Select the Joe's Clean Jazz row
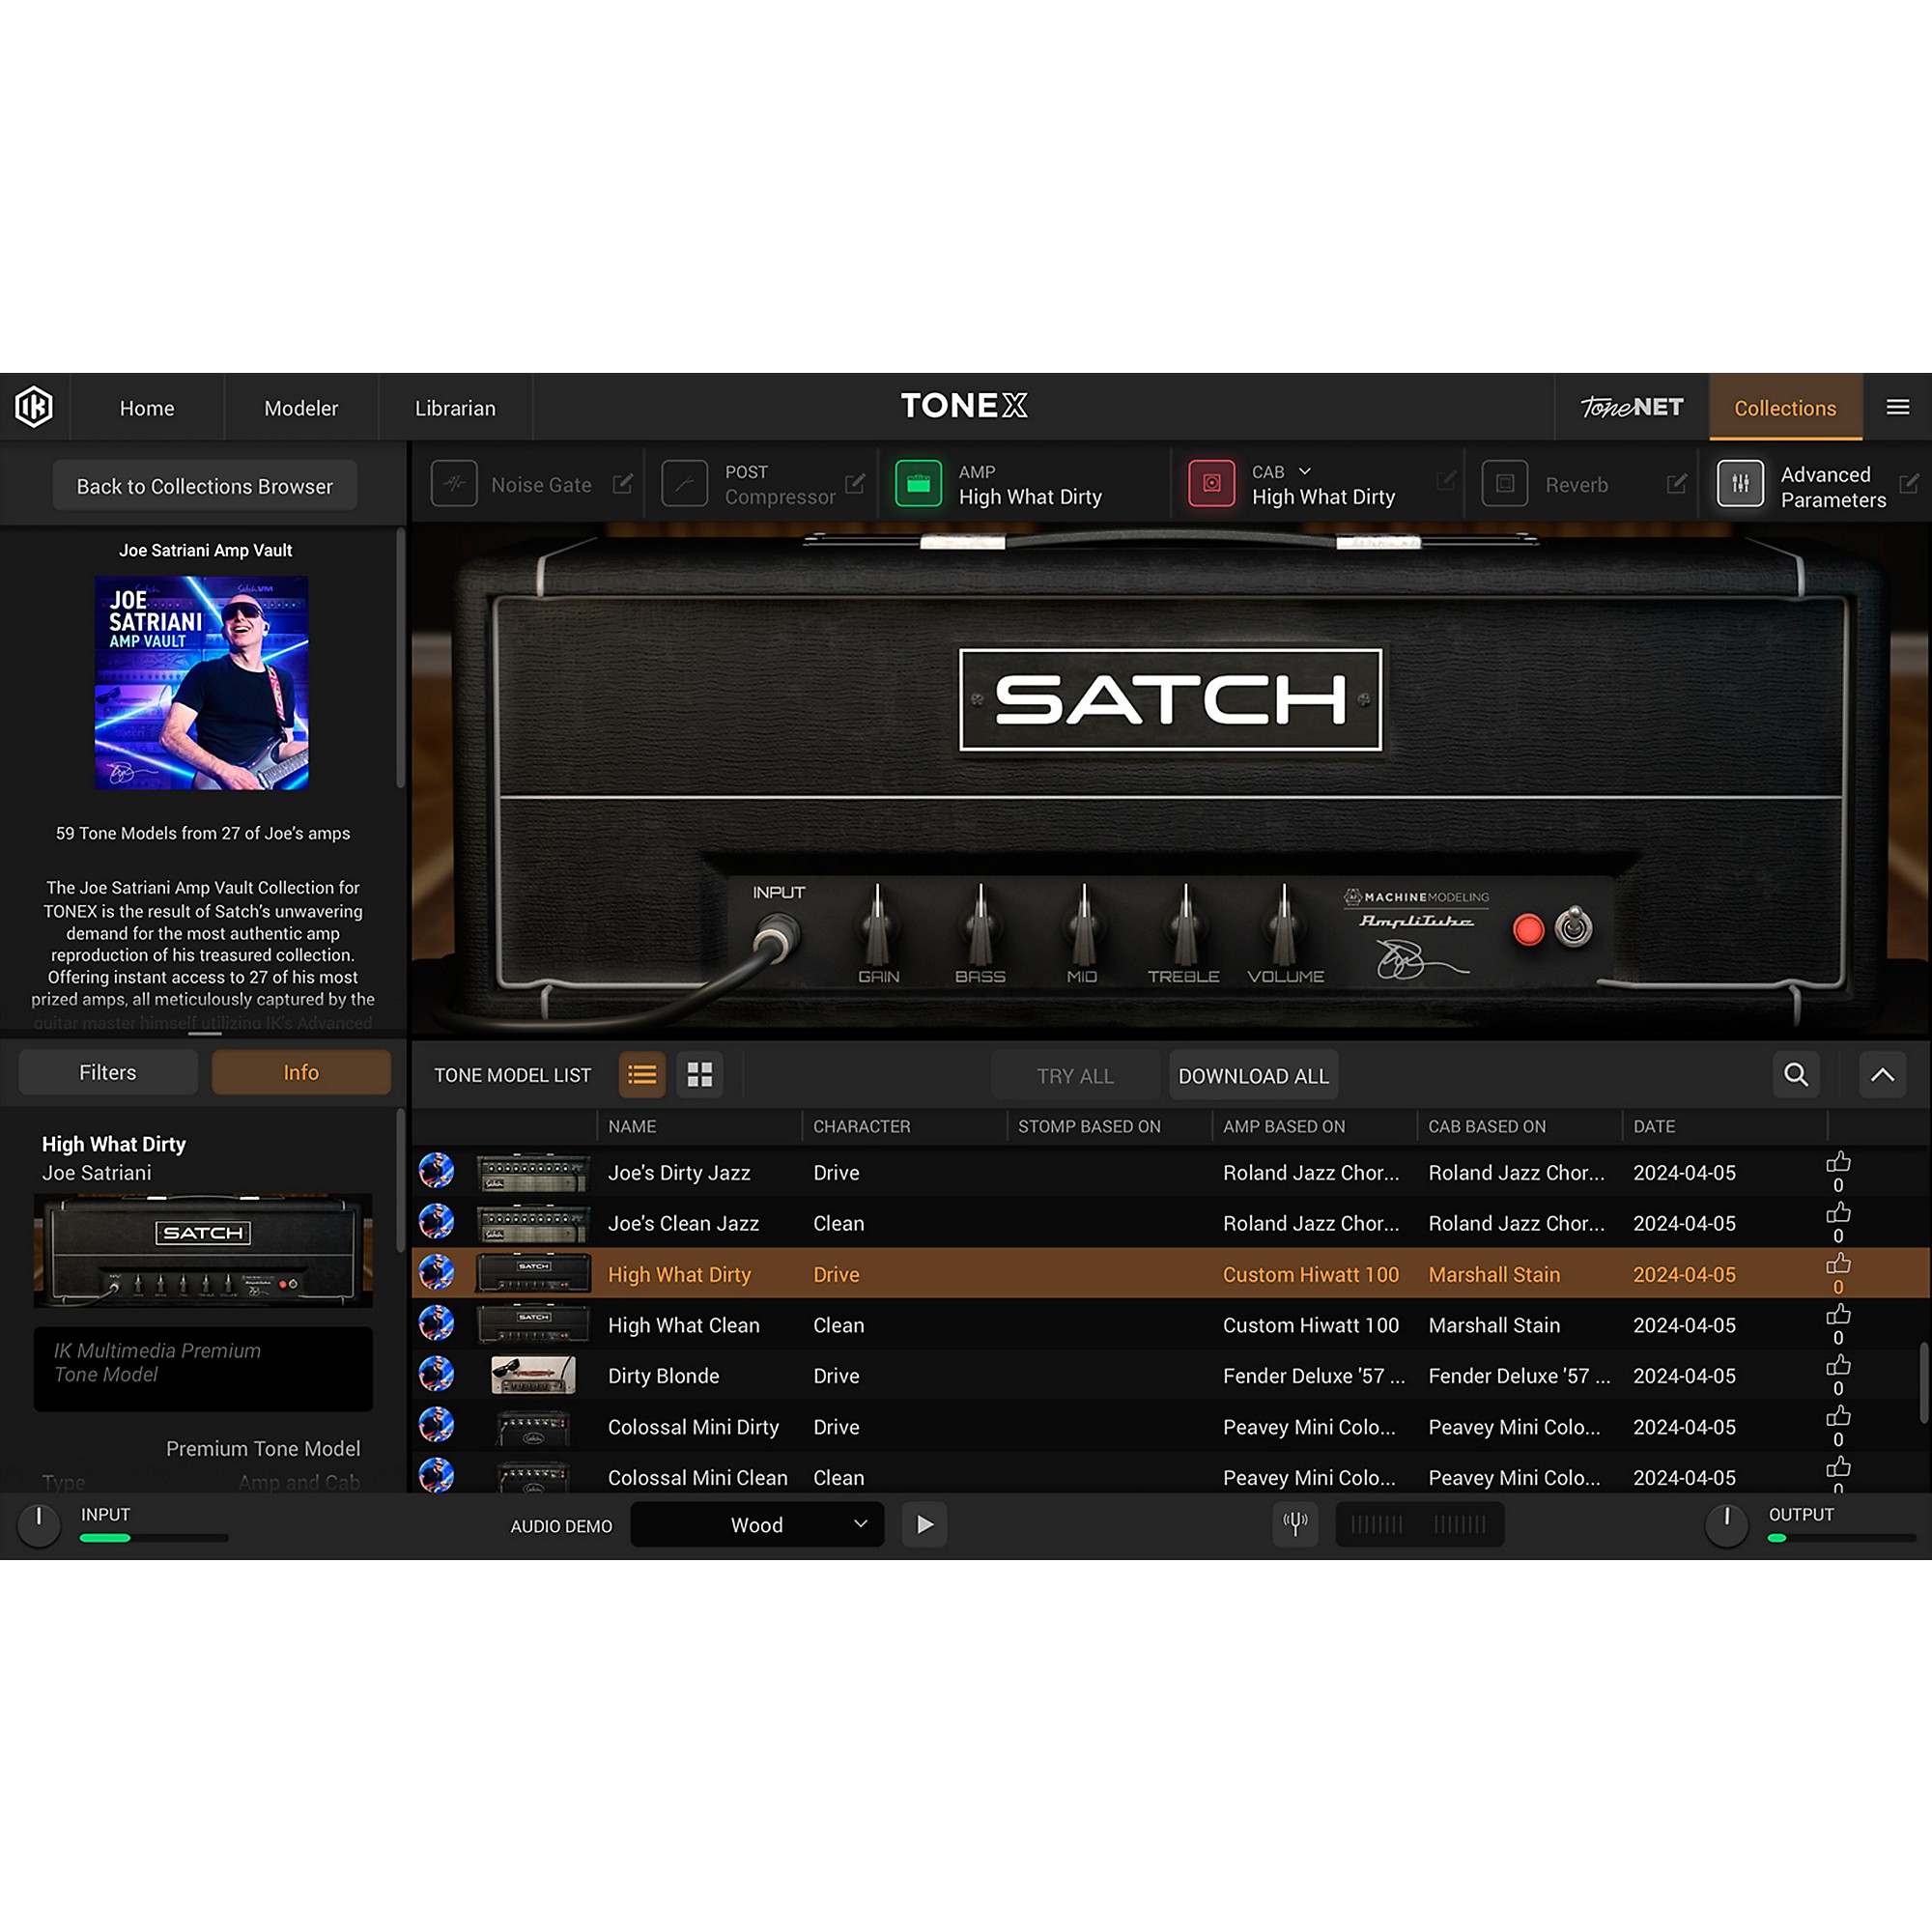The width and height of the screenshot is (1932, 1932). coord(1170,1223)
